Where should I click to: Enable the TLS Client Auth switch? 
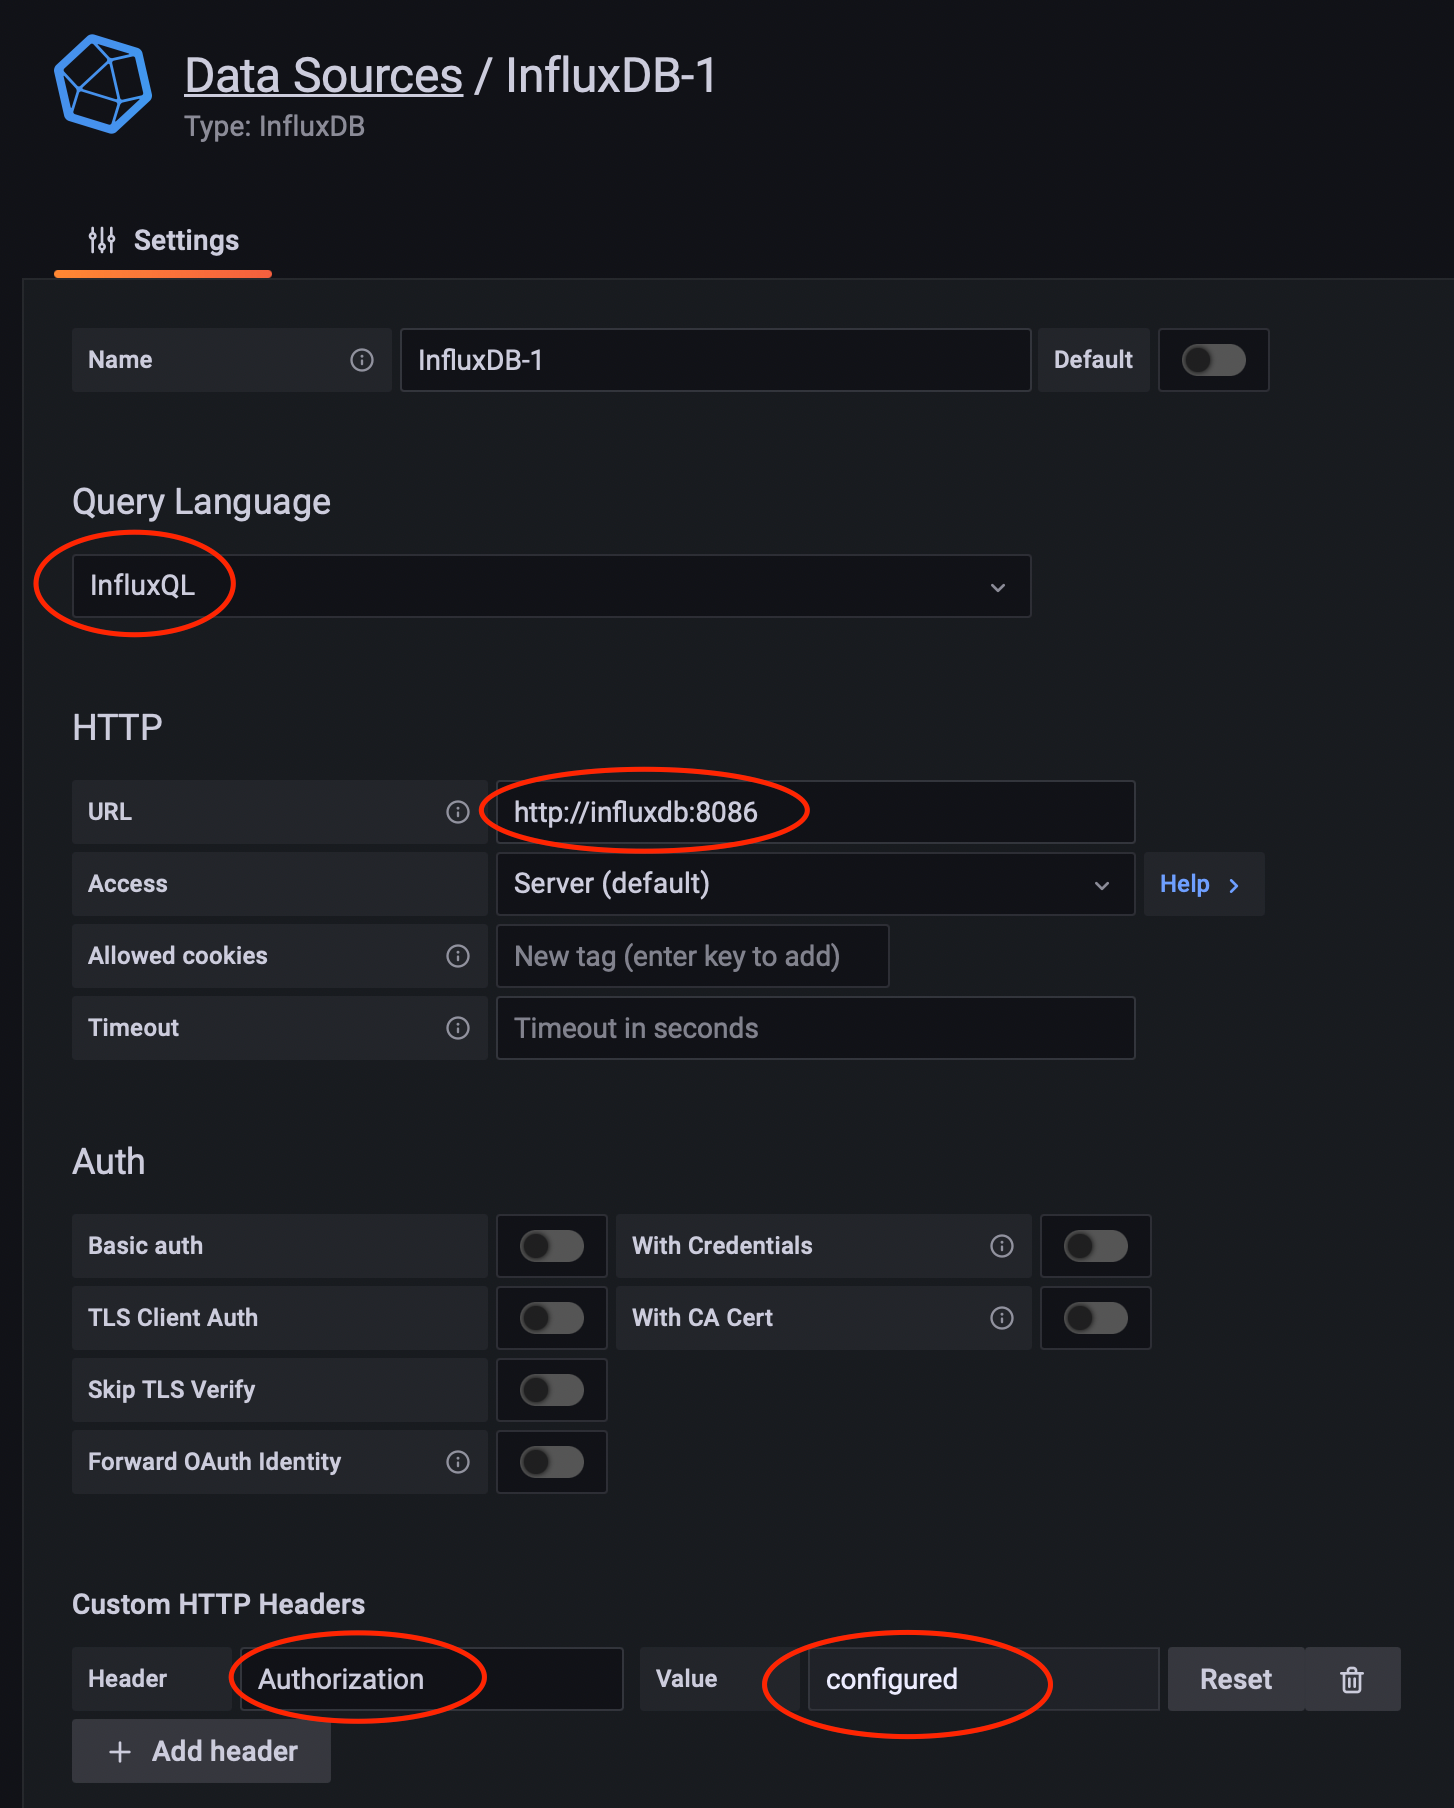[552, 1318]
